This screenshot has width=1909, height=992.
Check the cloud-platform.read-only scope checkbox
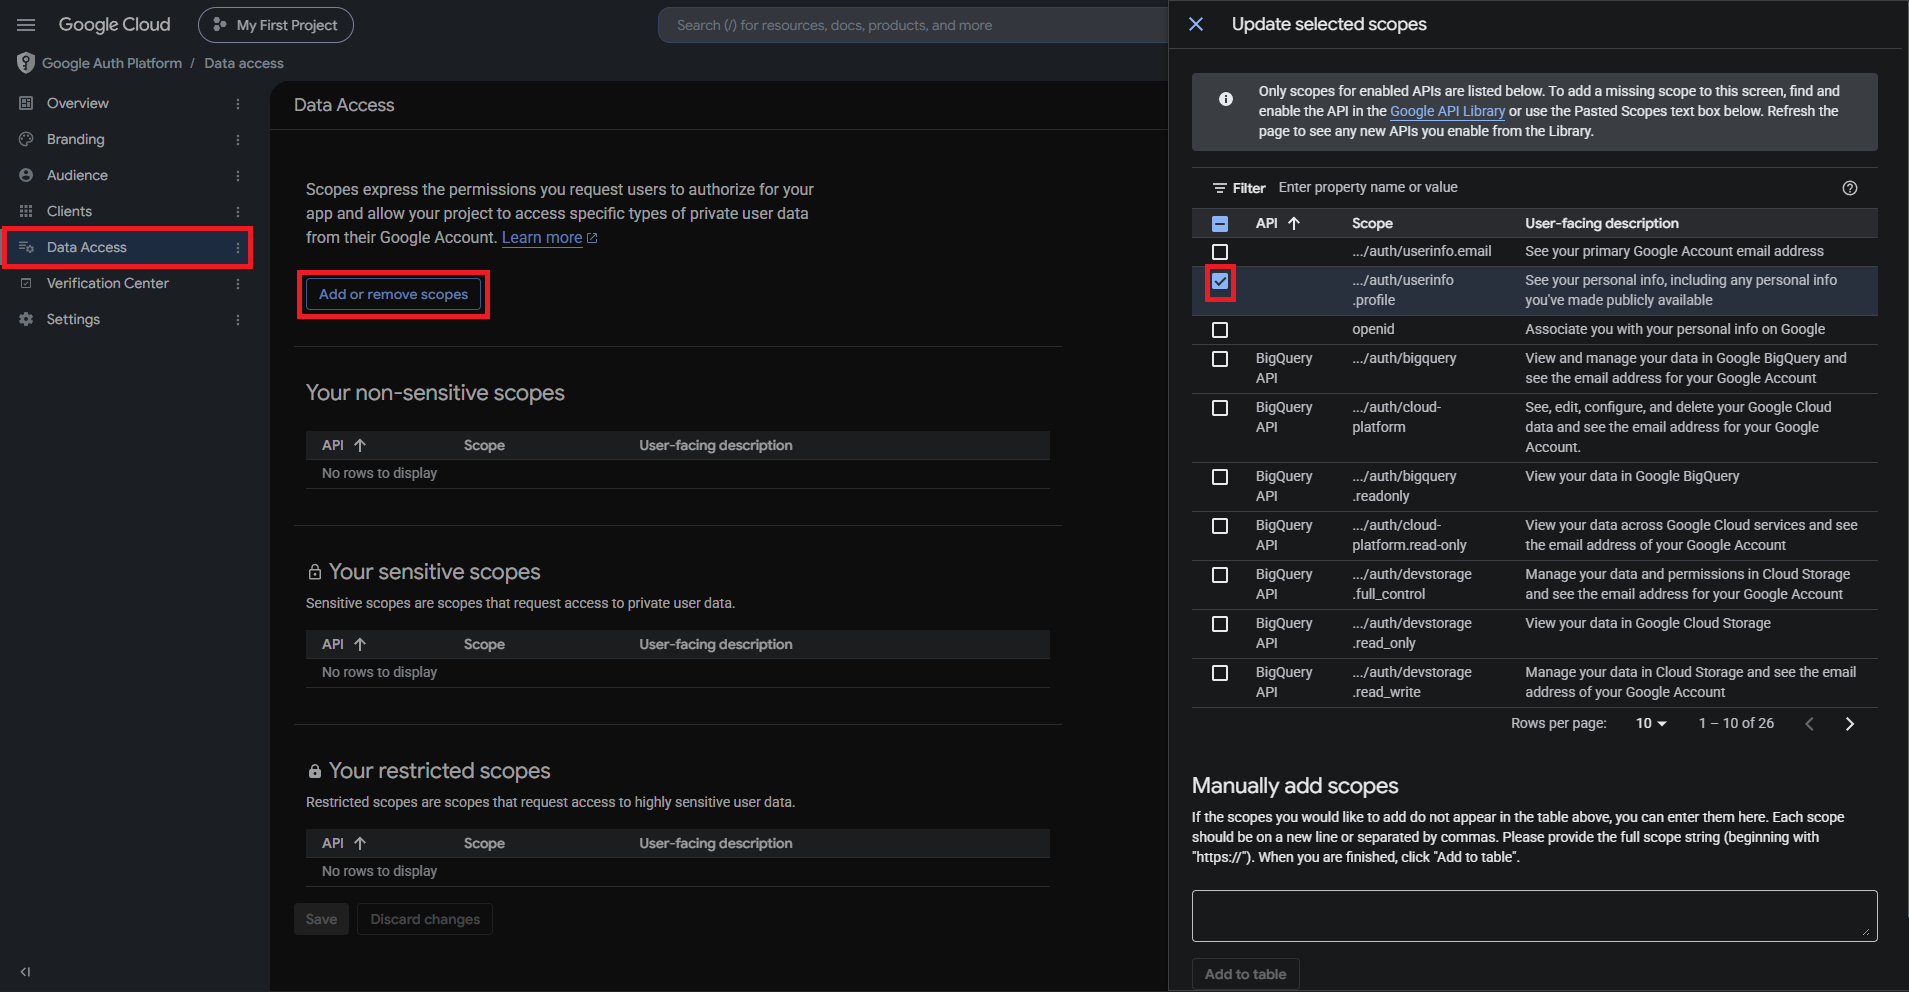[1220, 526]
